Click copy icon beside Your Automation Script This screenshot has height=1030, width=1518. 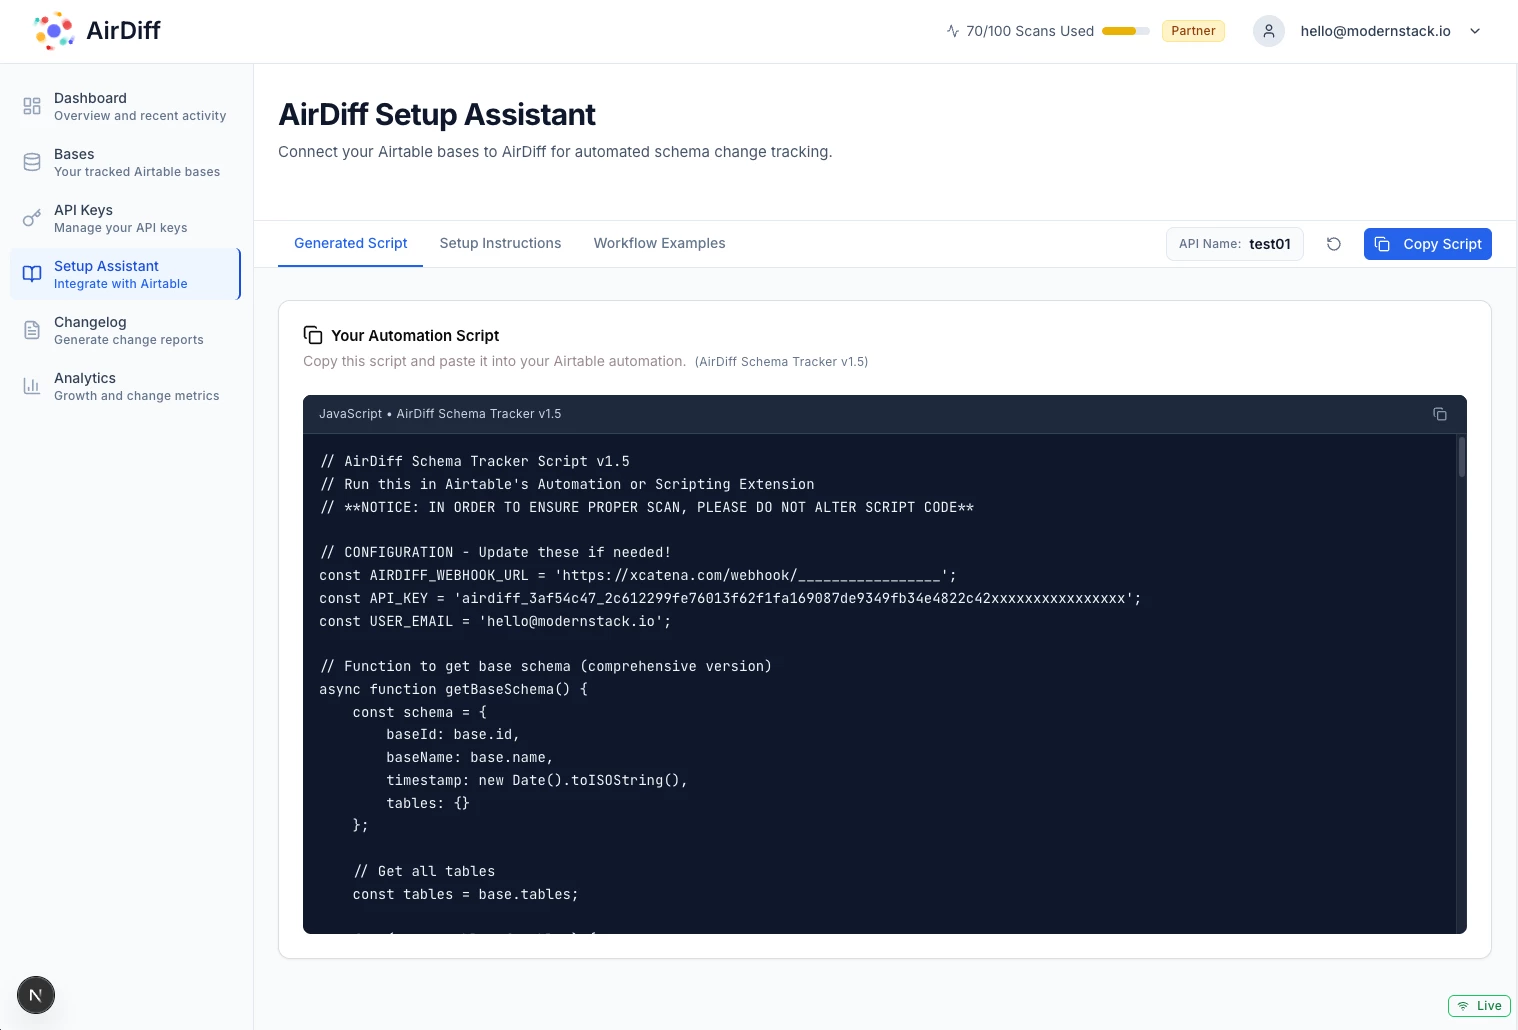[x=313, y=335]
